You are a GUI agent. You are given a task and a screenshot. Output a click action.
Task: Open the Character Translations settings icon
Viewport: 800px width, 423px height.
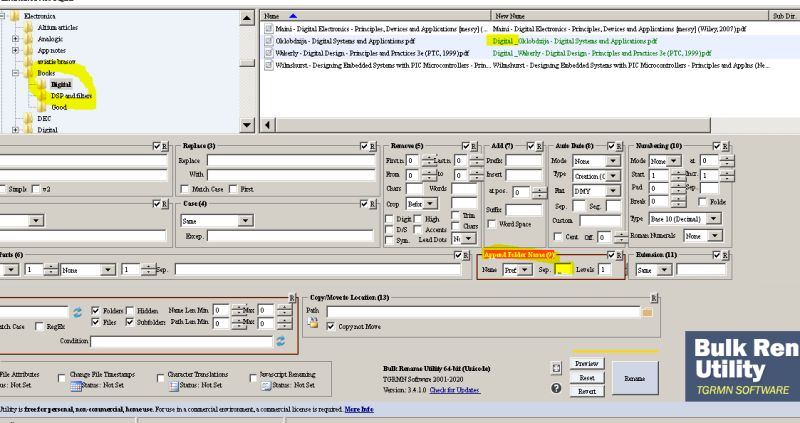pos(173,386)
